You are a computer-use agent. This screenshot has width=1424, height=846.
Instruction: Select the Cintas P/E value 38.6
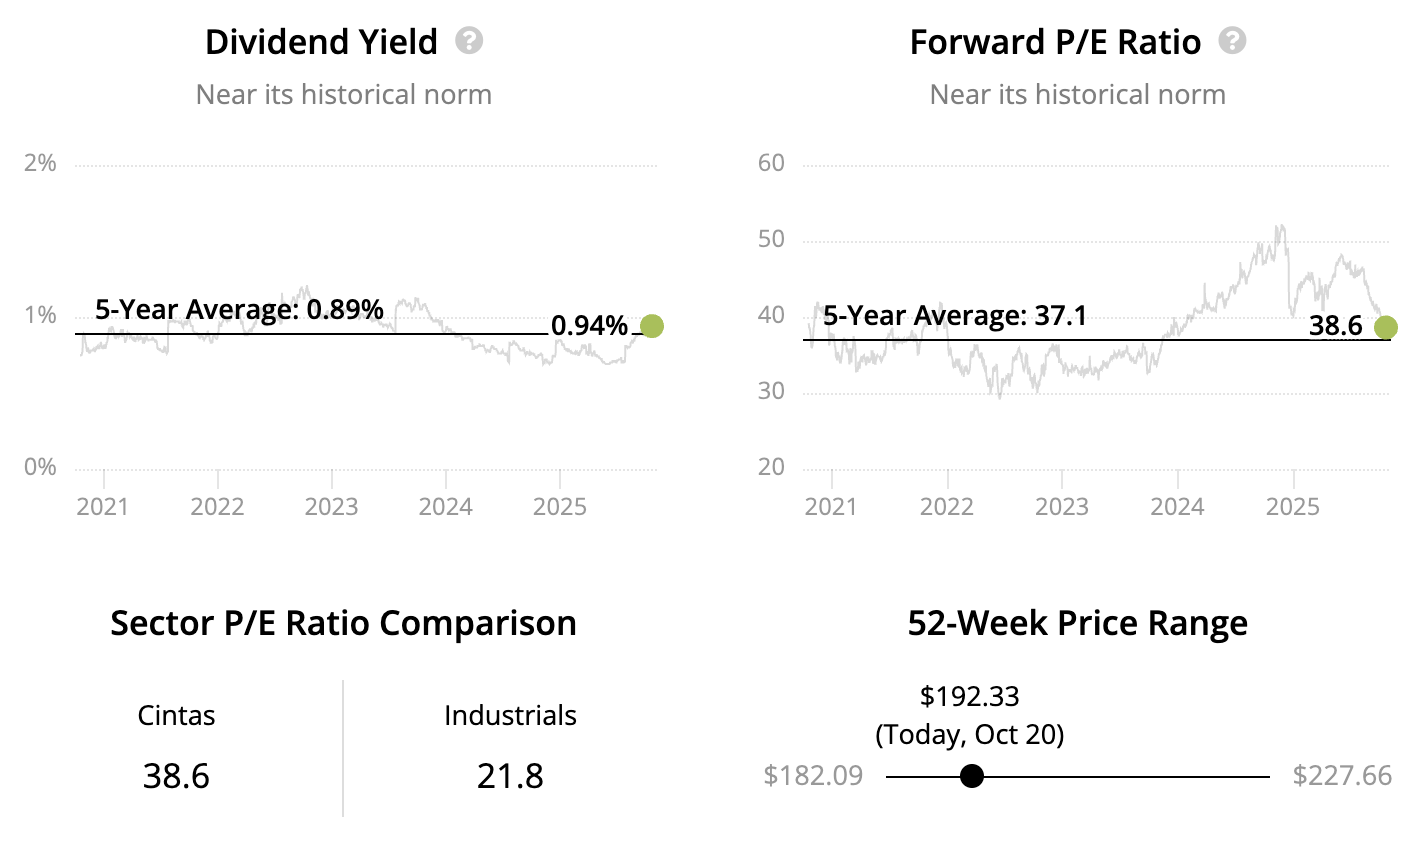point(176,776)
